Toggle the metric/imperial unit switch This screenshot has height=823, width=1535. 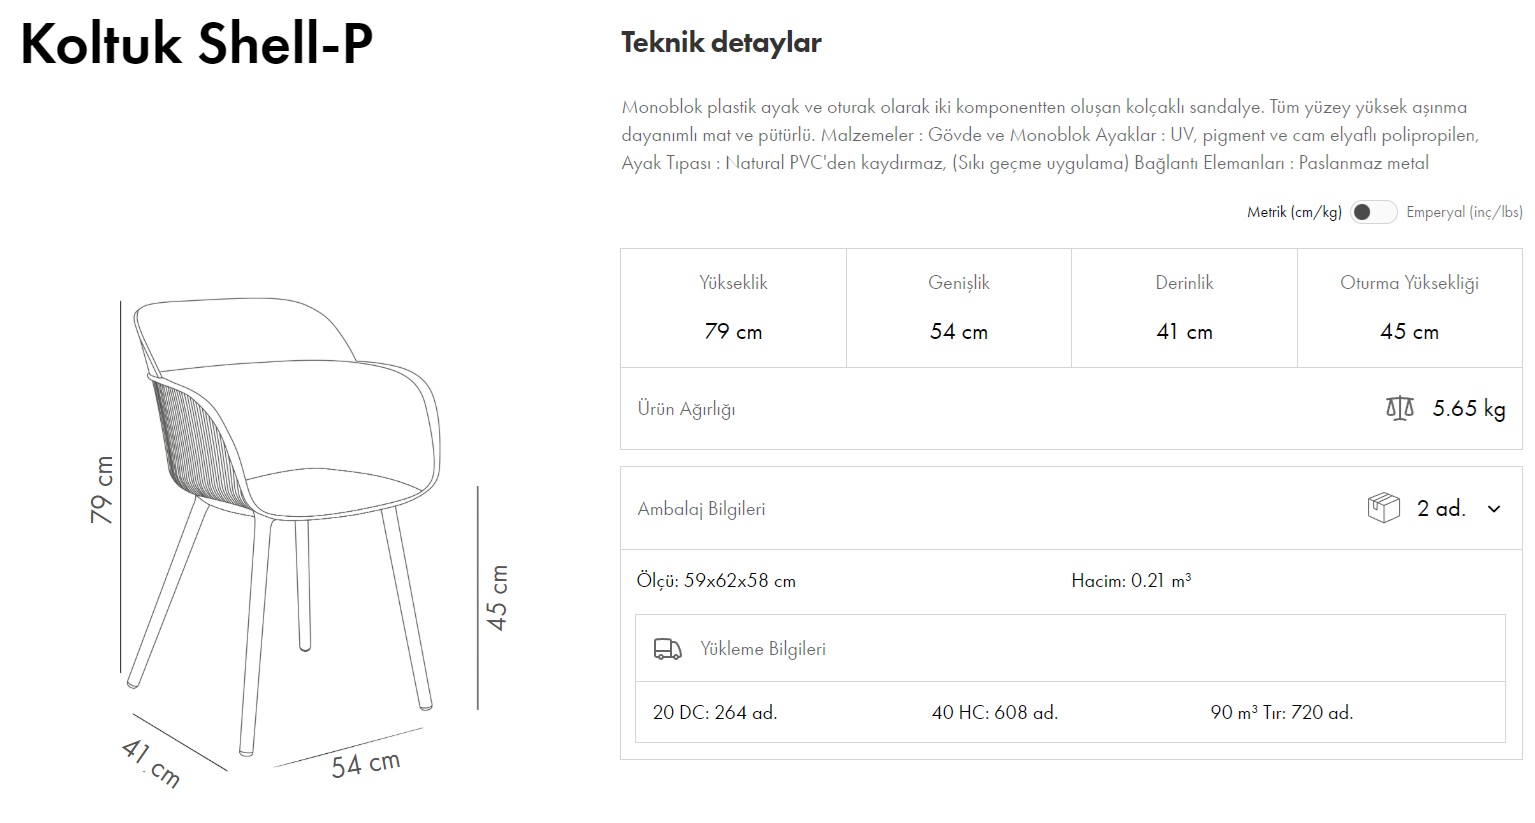tap(1373, 212)
